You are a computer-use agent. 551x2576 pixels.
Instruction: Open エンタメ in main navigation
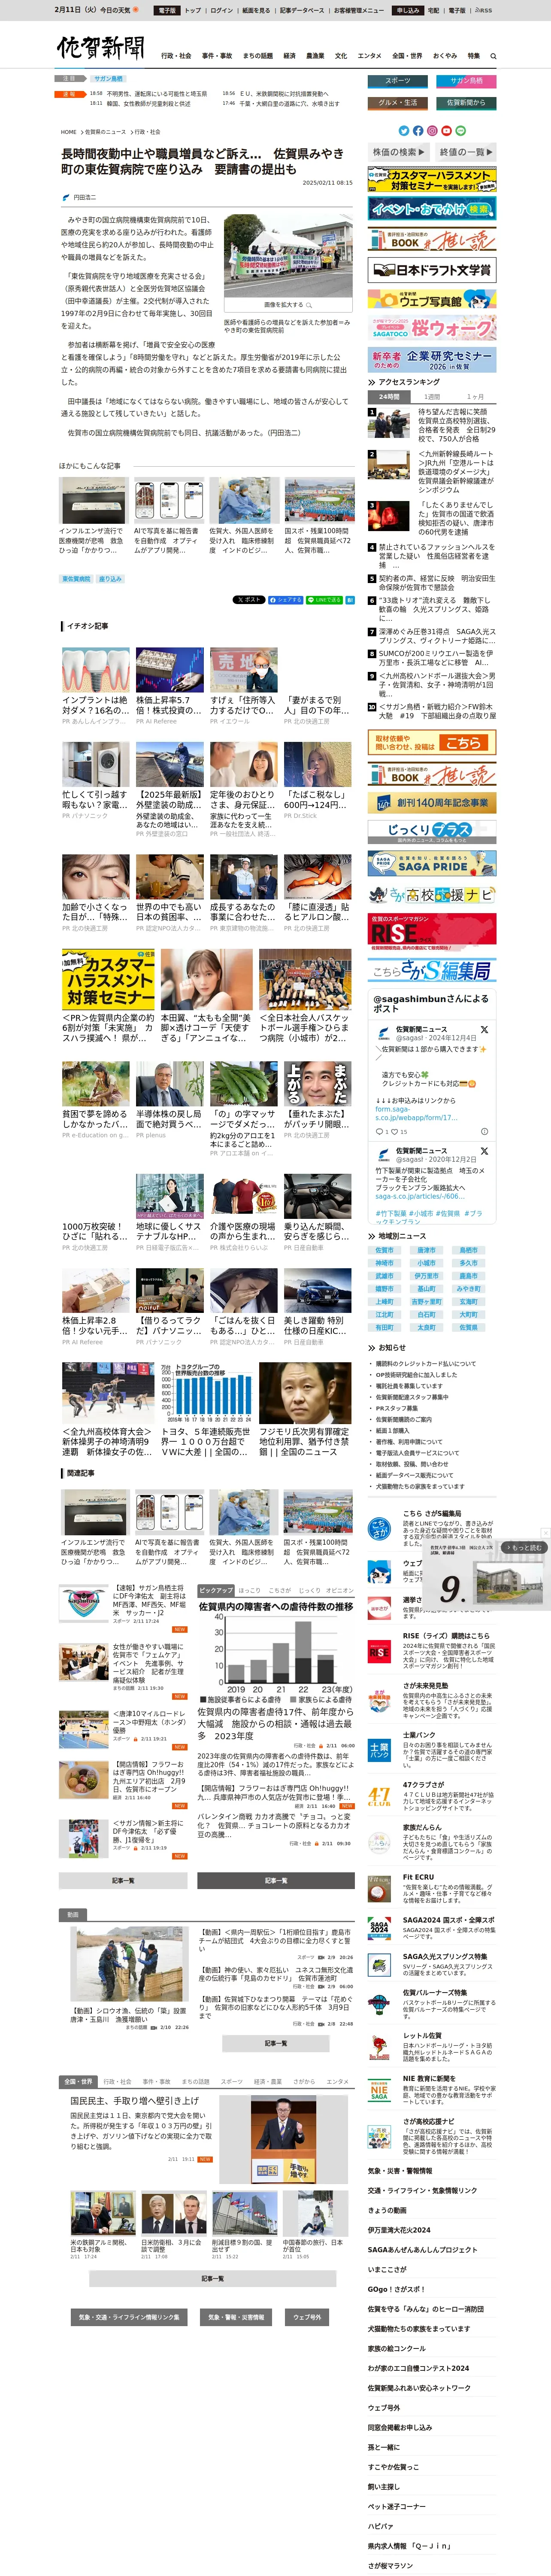(x=369, y=56)
